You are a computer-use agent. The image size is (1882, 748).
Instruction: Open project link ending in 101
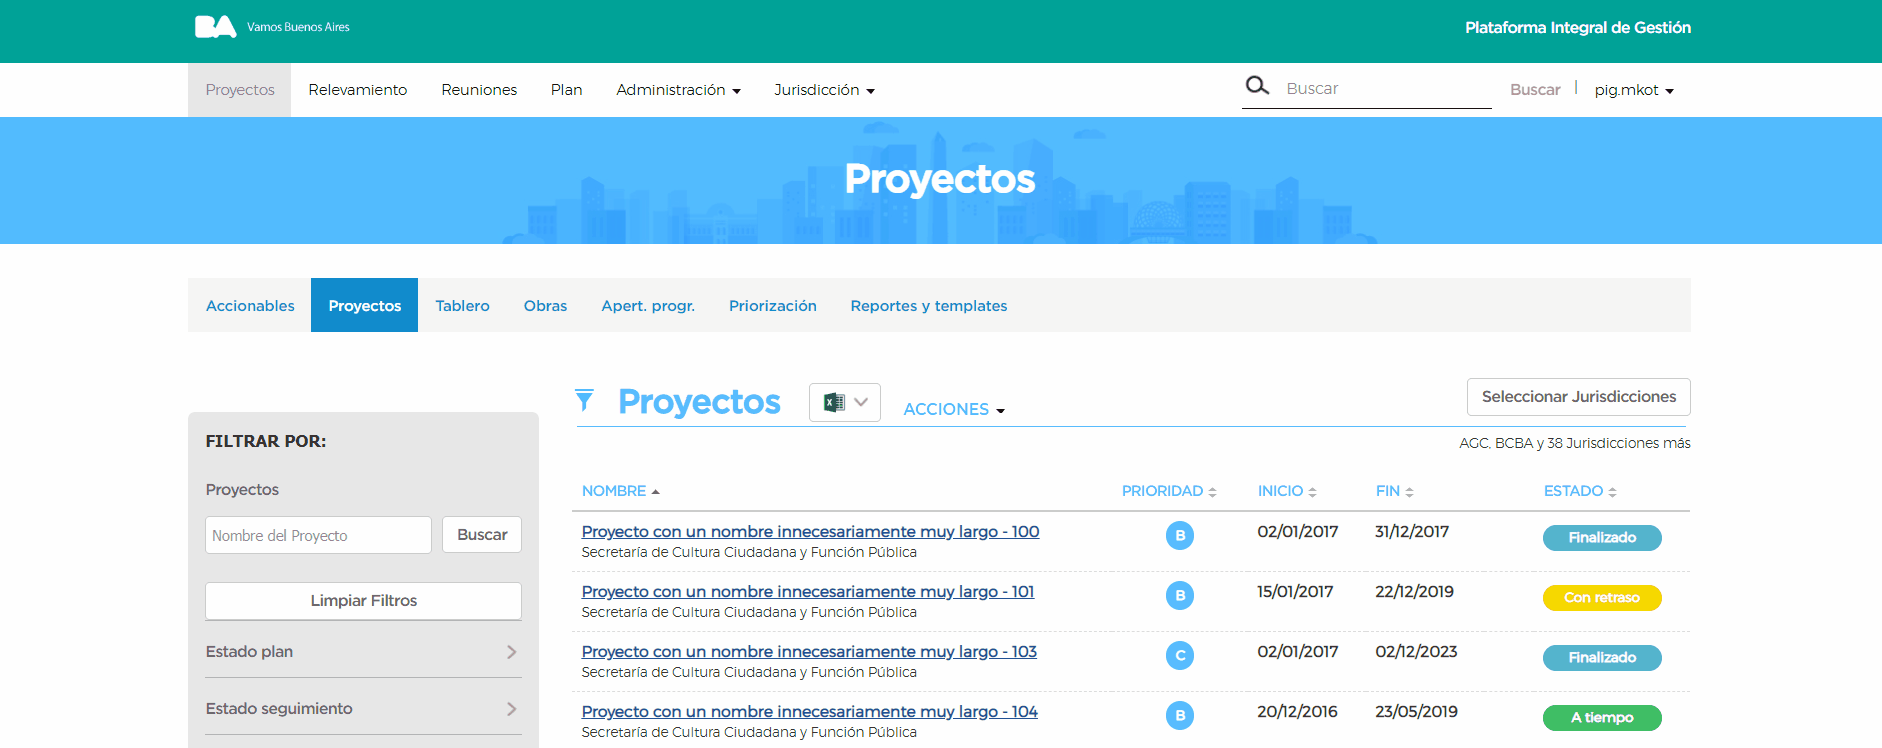(x=807, y=592)
